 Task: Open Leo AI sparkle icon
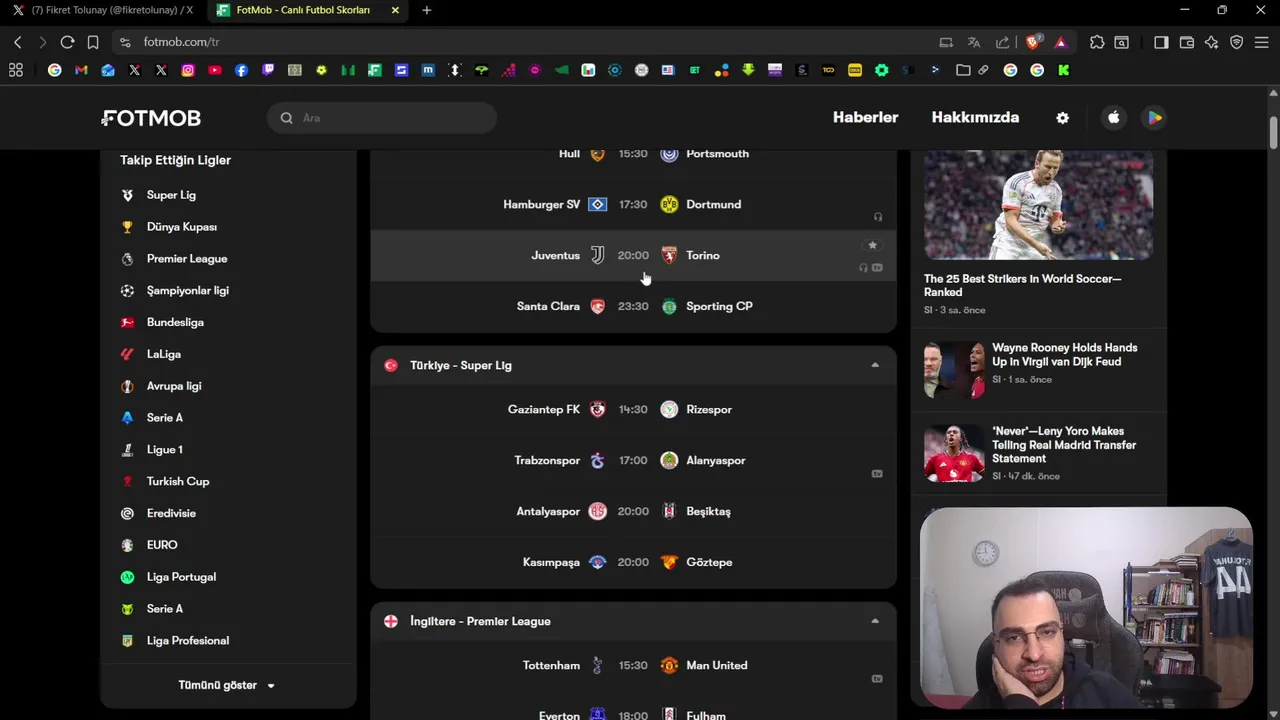(1212, 42)
